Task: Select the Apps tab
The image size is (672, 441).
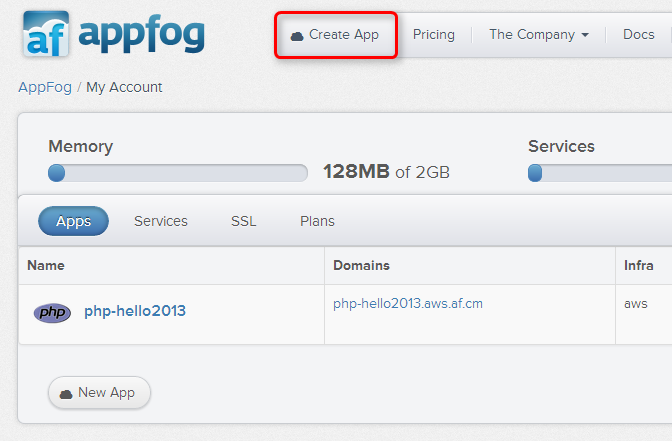Action: 73,221
